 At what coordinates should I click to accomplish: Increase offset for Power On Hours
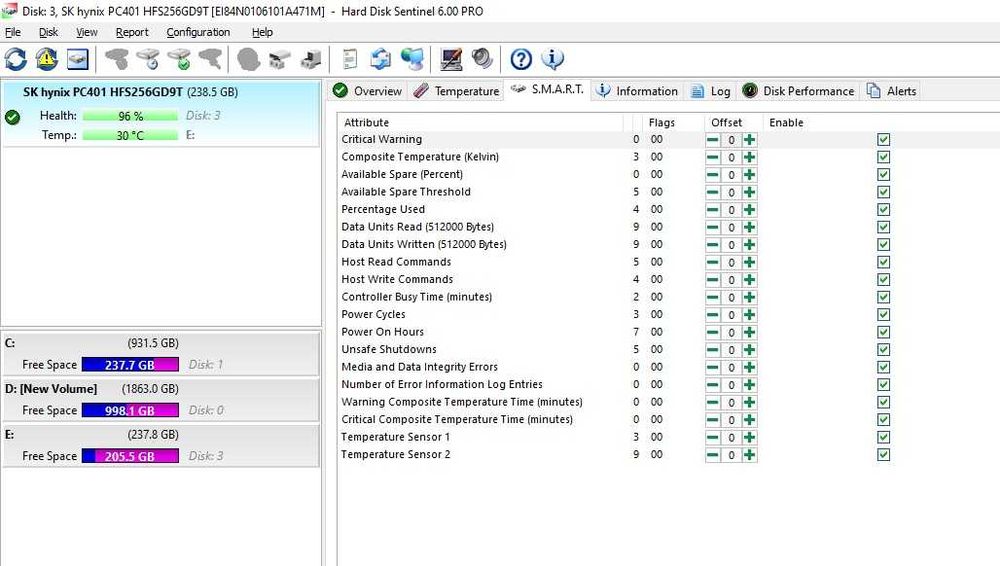tap(749, 332)
